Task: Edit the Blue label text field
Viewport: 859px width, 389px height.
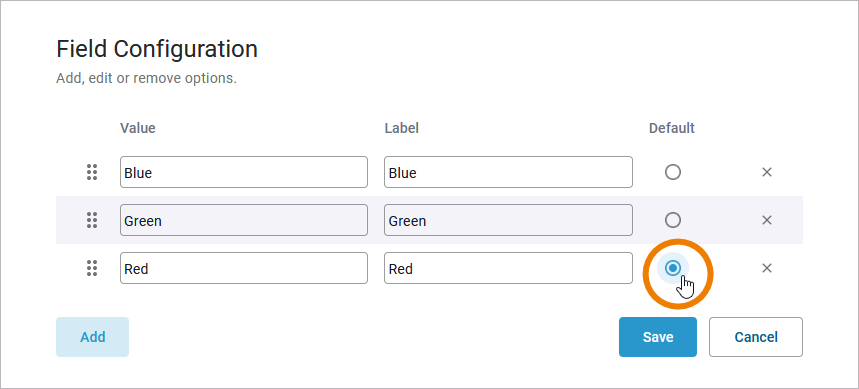Action: click(x=508, y=172)
